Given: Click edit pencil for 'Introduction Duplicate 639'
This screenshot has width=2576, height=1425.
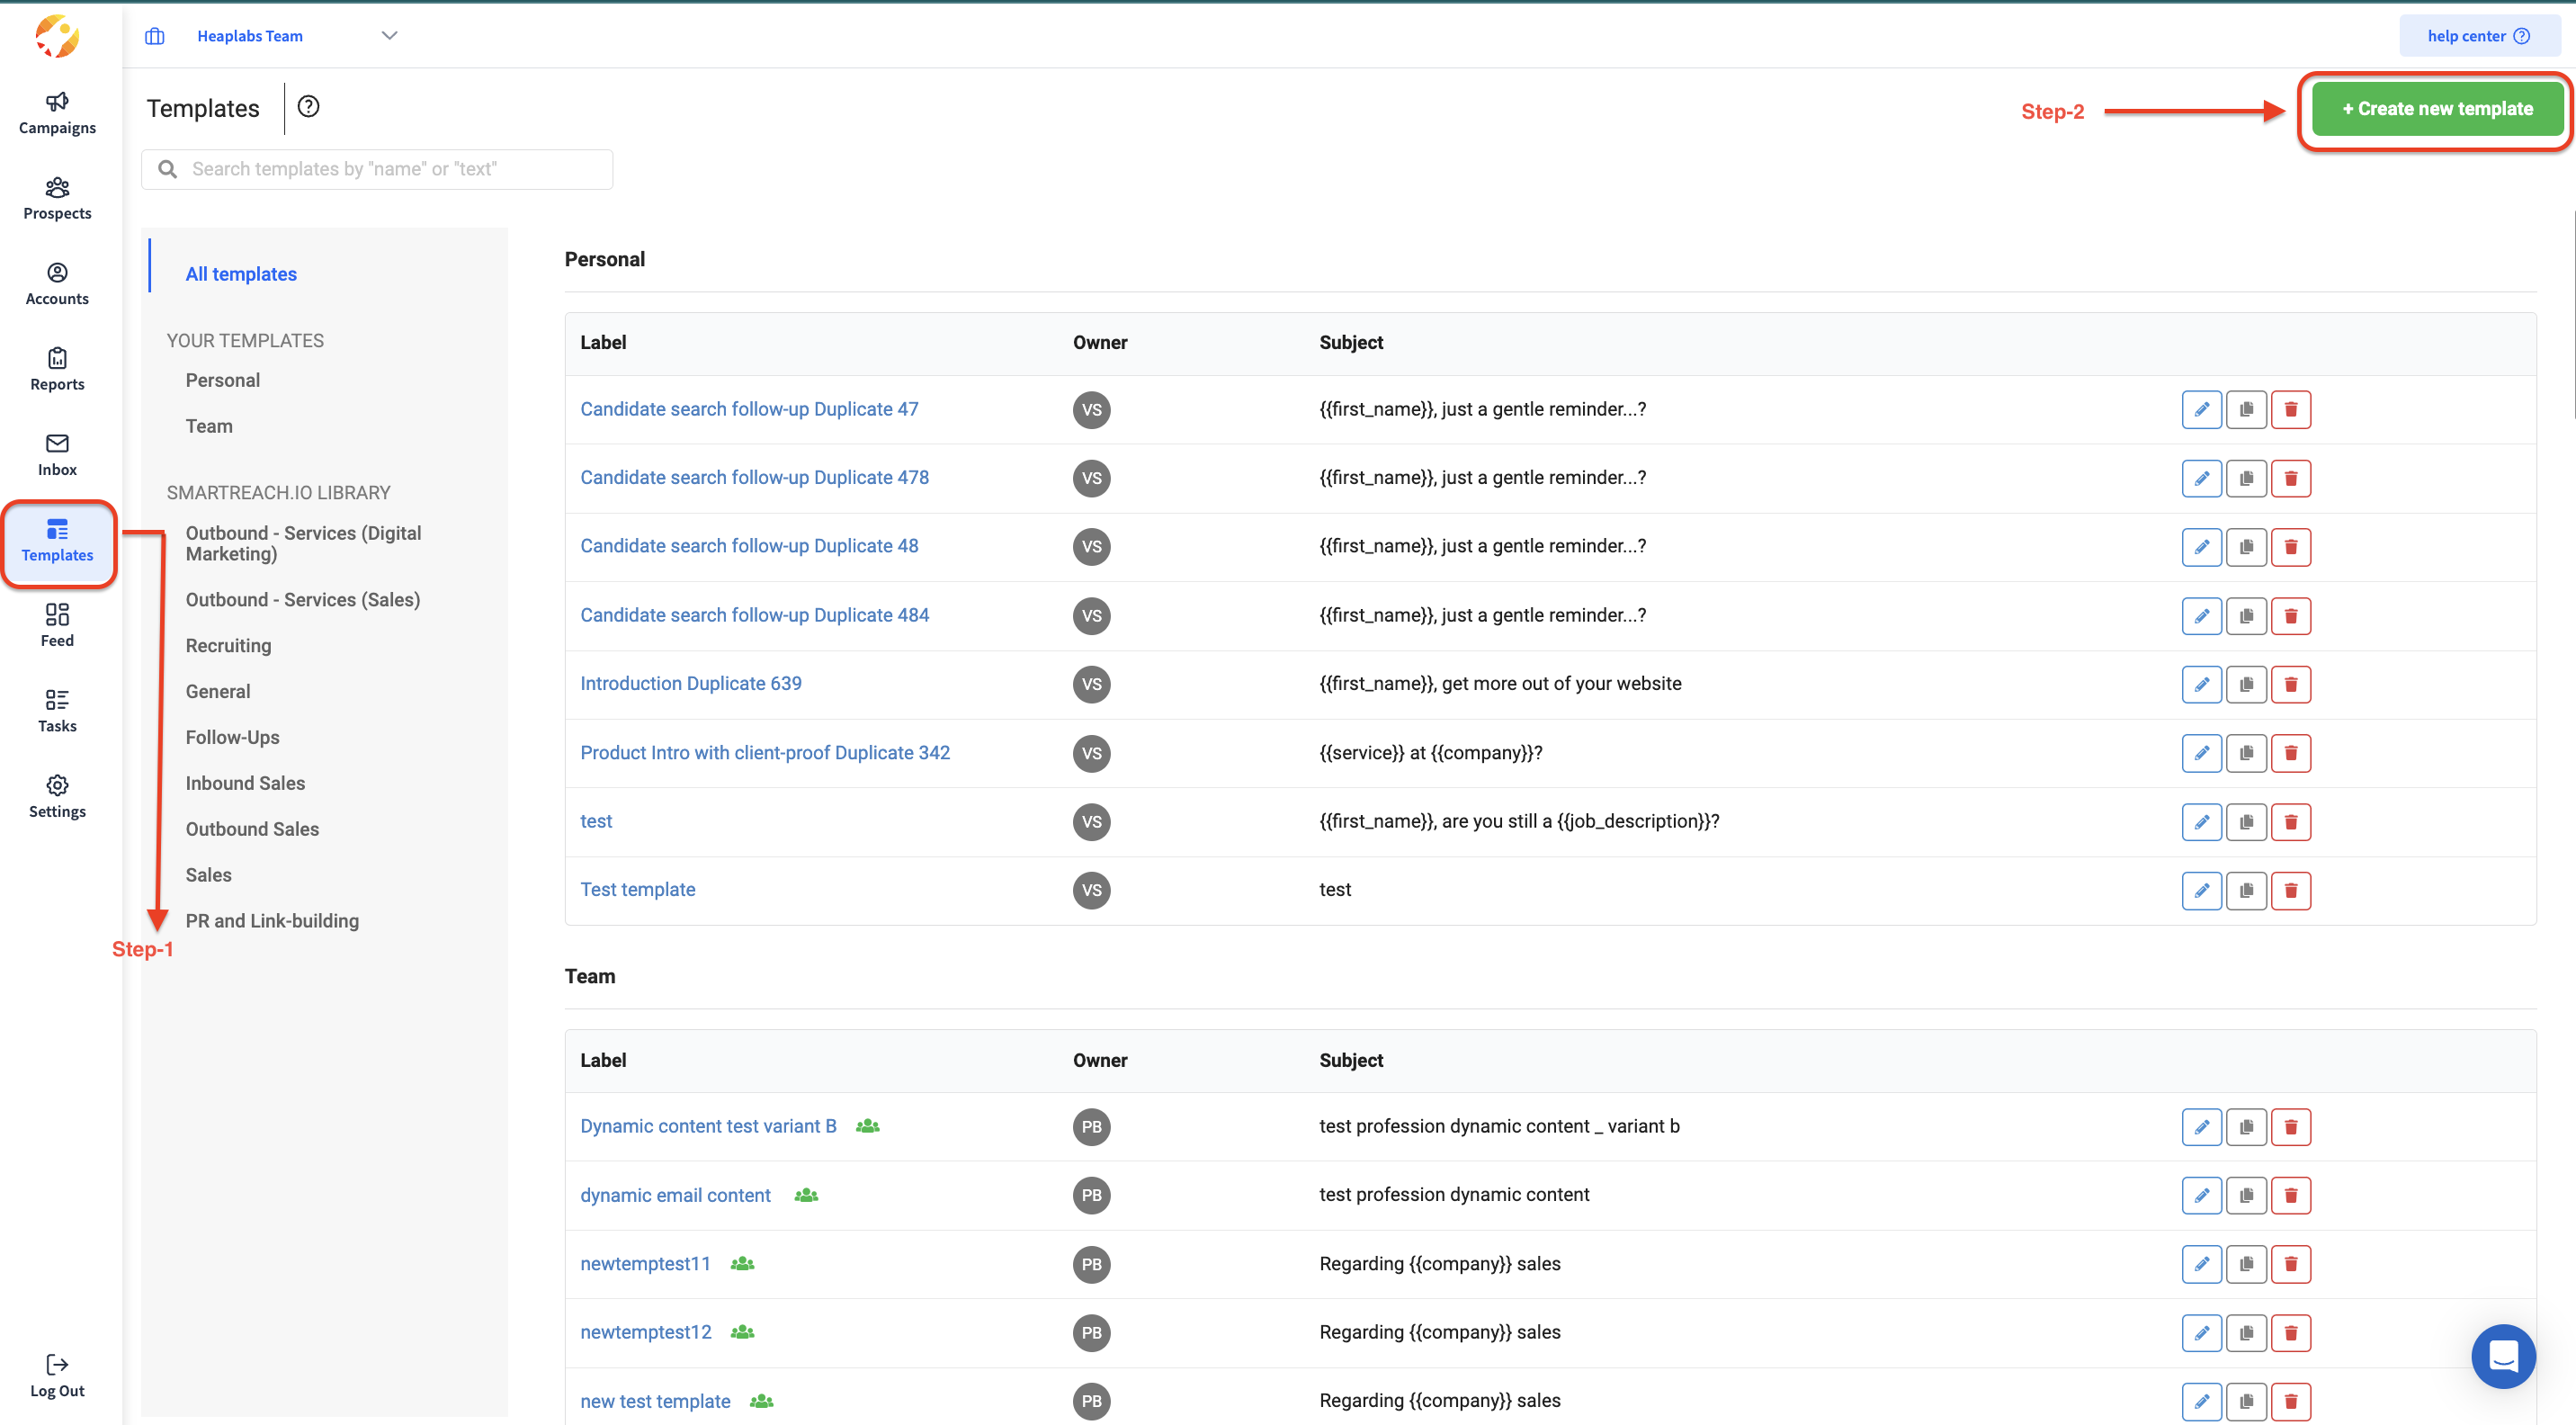Looking at the screenshot, I should (x=2201, y=684).
